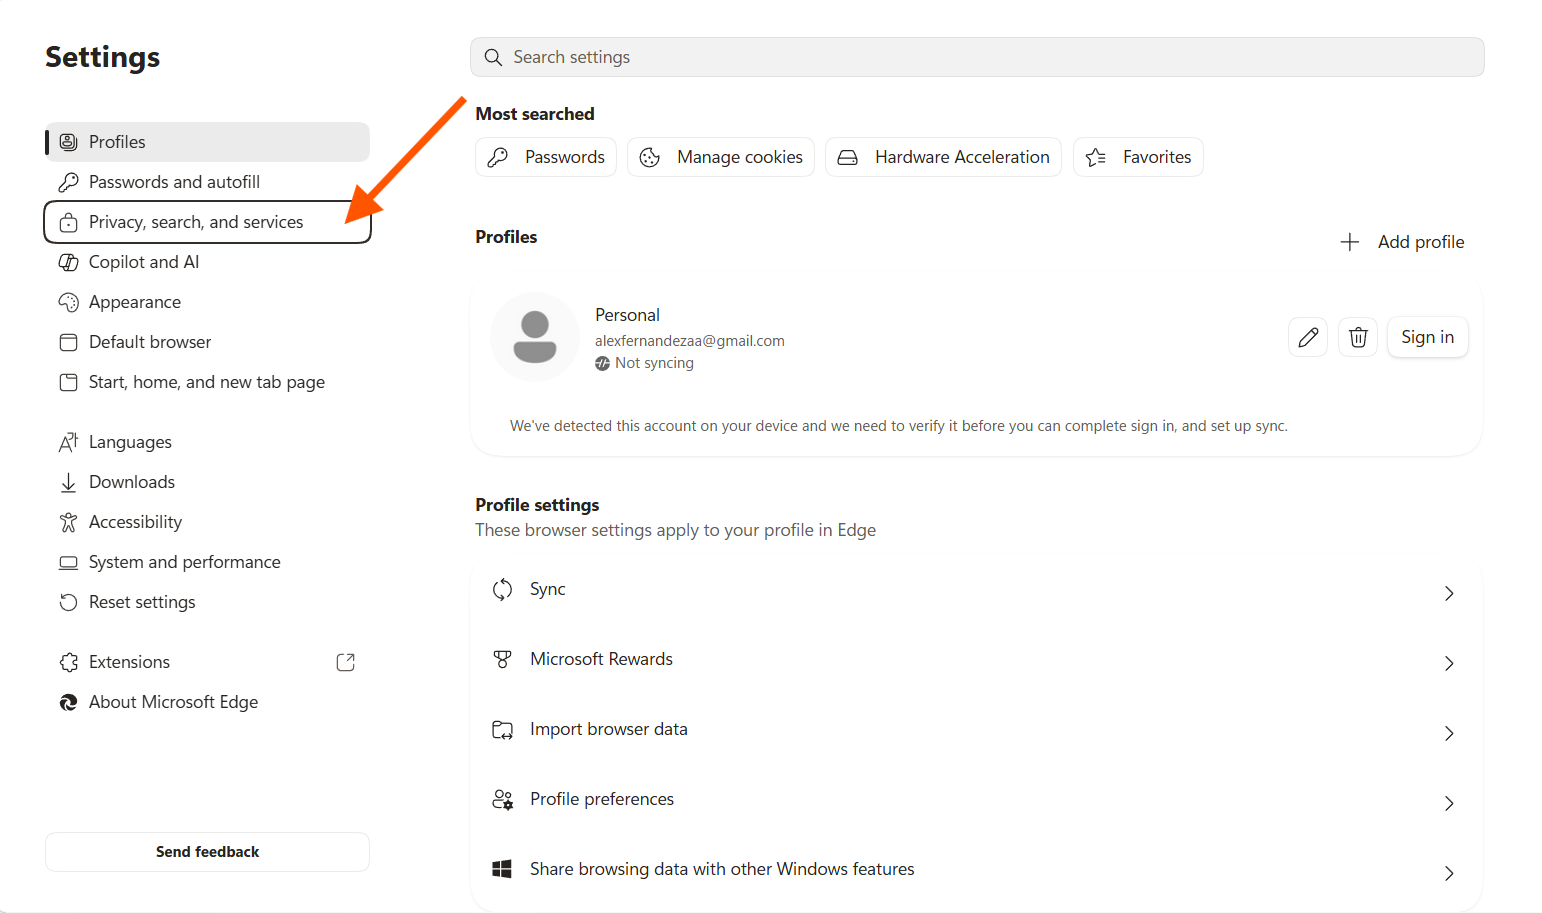Open the Microsoft Rewards row
Screen dimensions: 1542x913
[976, 661]
